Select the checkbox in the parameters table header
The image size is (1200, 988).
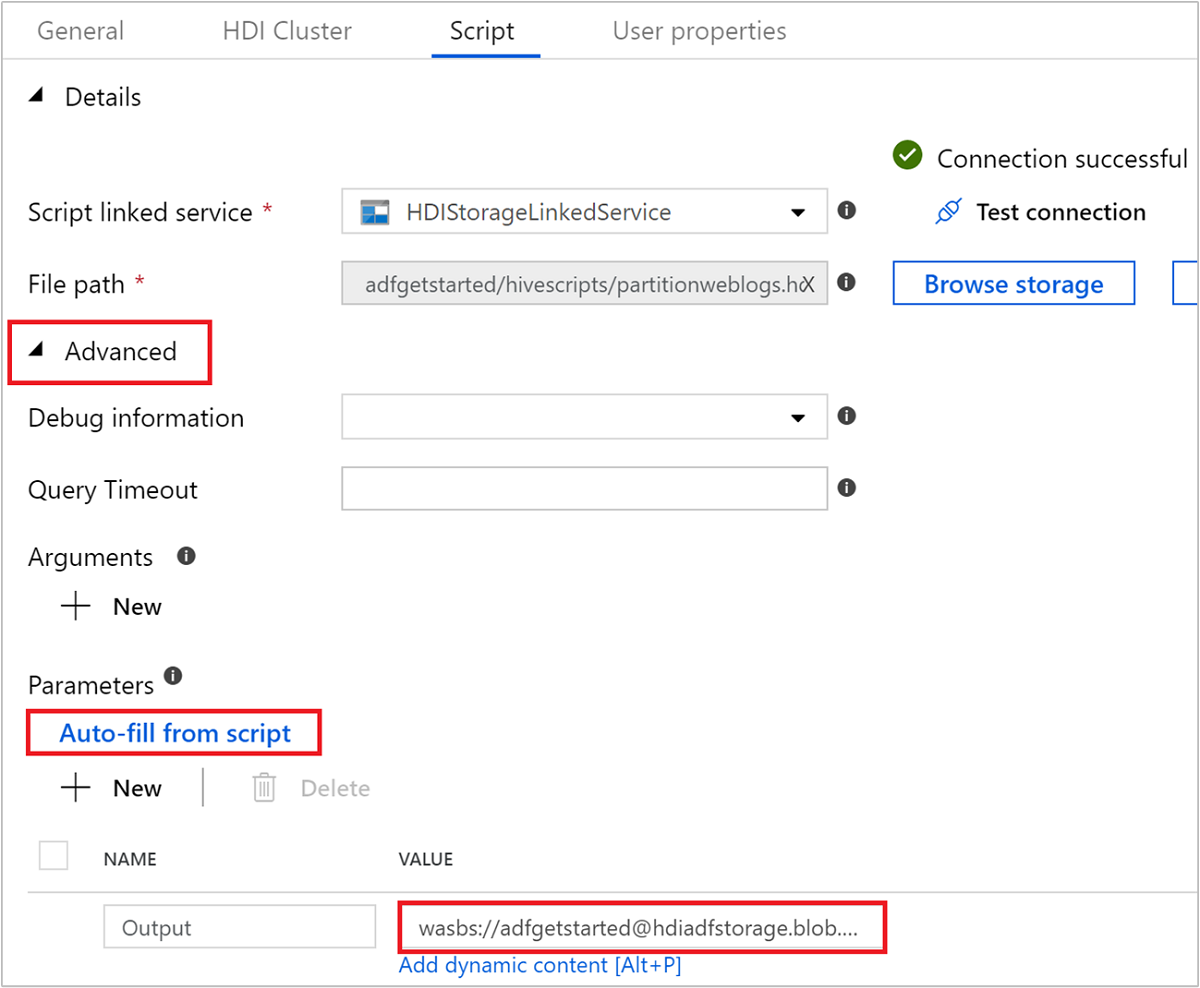(53, 855)
